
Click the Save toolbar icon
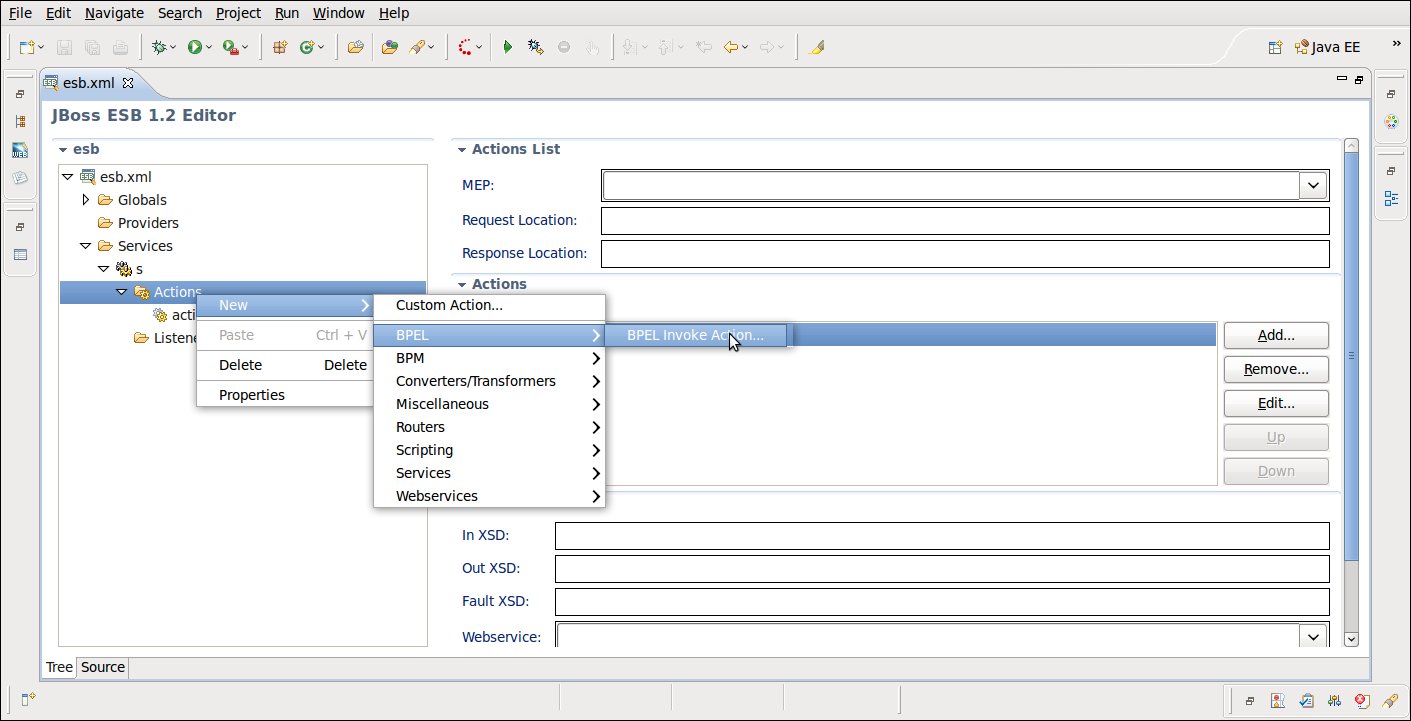(x=64, y=47)
